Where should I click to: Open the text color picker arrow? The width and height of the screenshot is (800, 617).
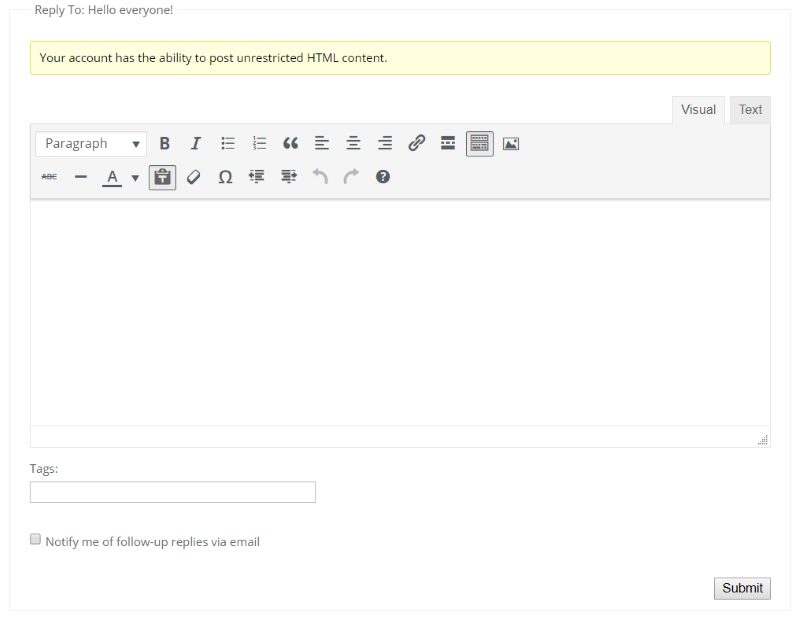click(135, 178)
